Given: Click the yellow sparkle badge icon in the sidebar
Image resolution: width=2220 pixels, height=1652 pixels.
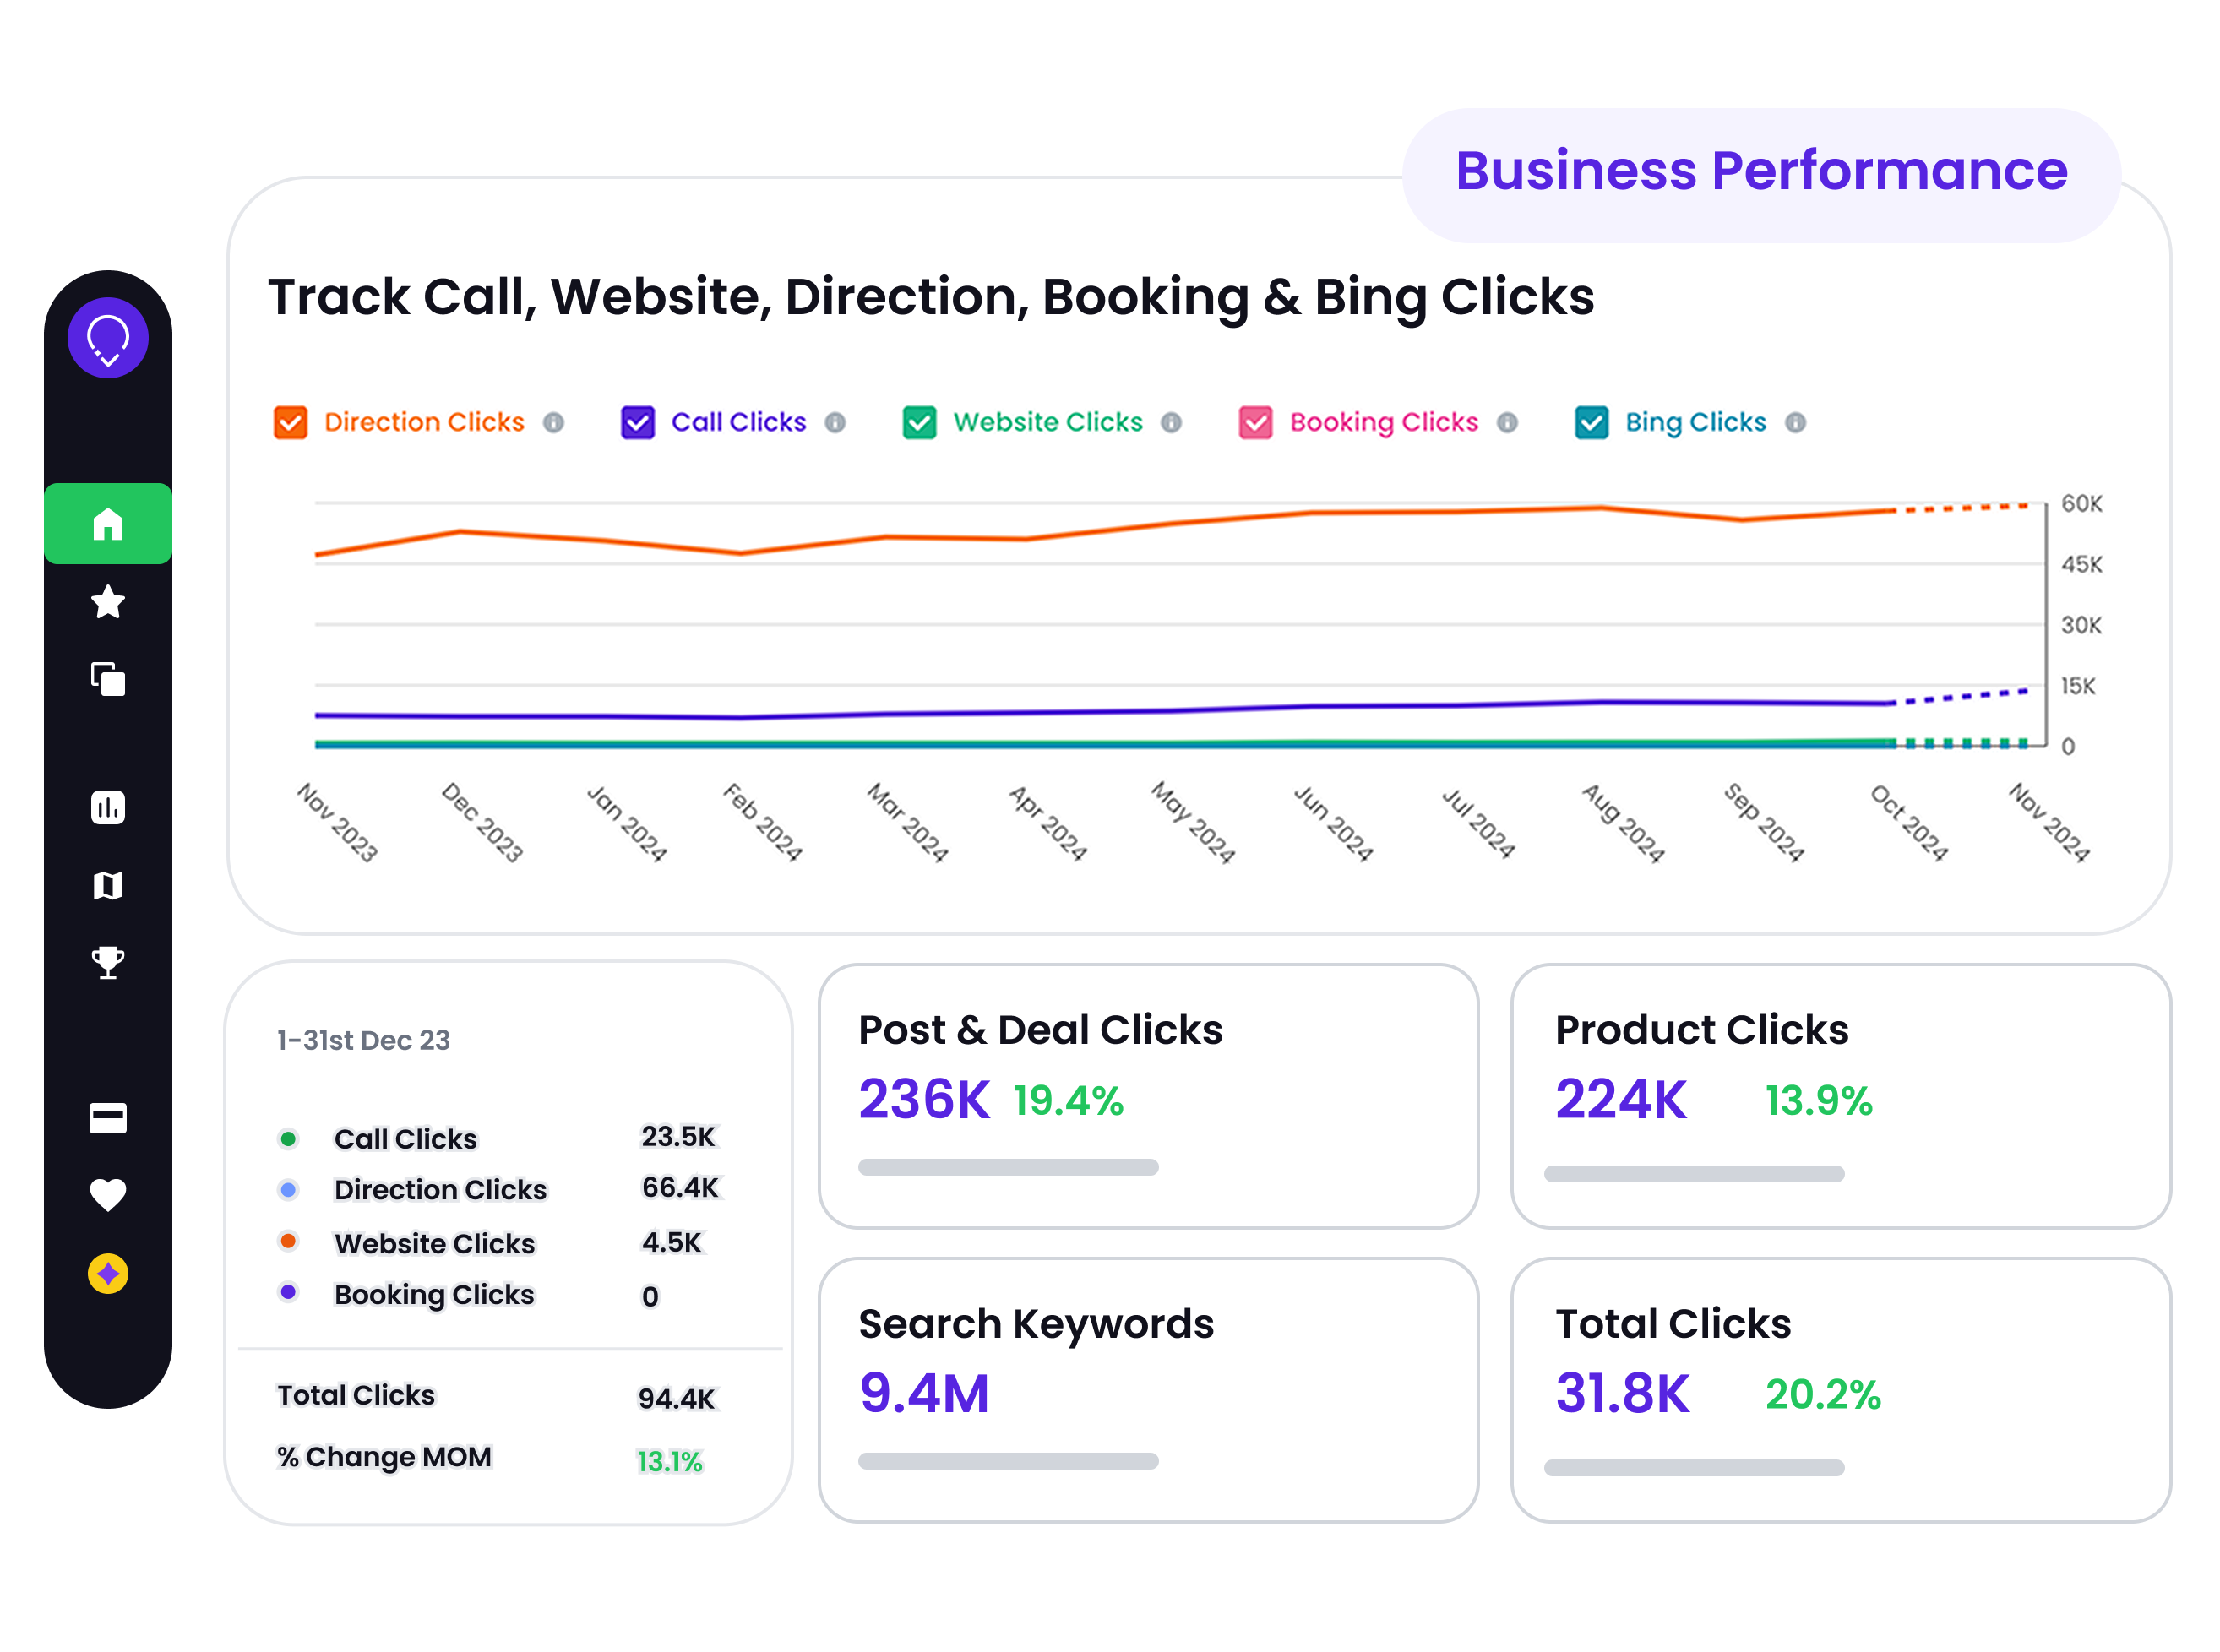Looking at the screenshot, I should [108, 1274].
